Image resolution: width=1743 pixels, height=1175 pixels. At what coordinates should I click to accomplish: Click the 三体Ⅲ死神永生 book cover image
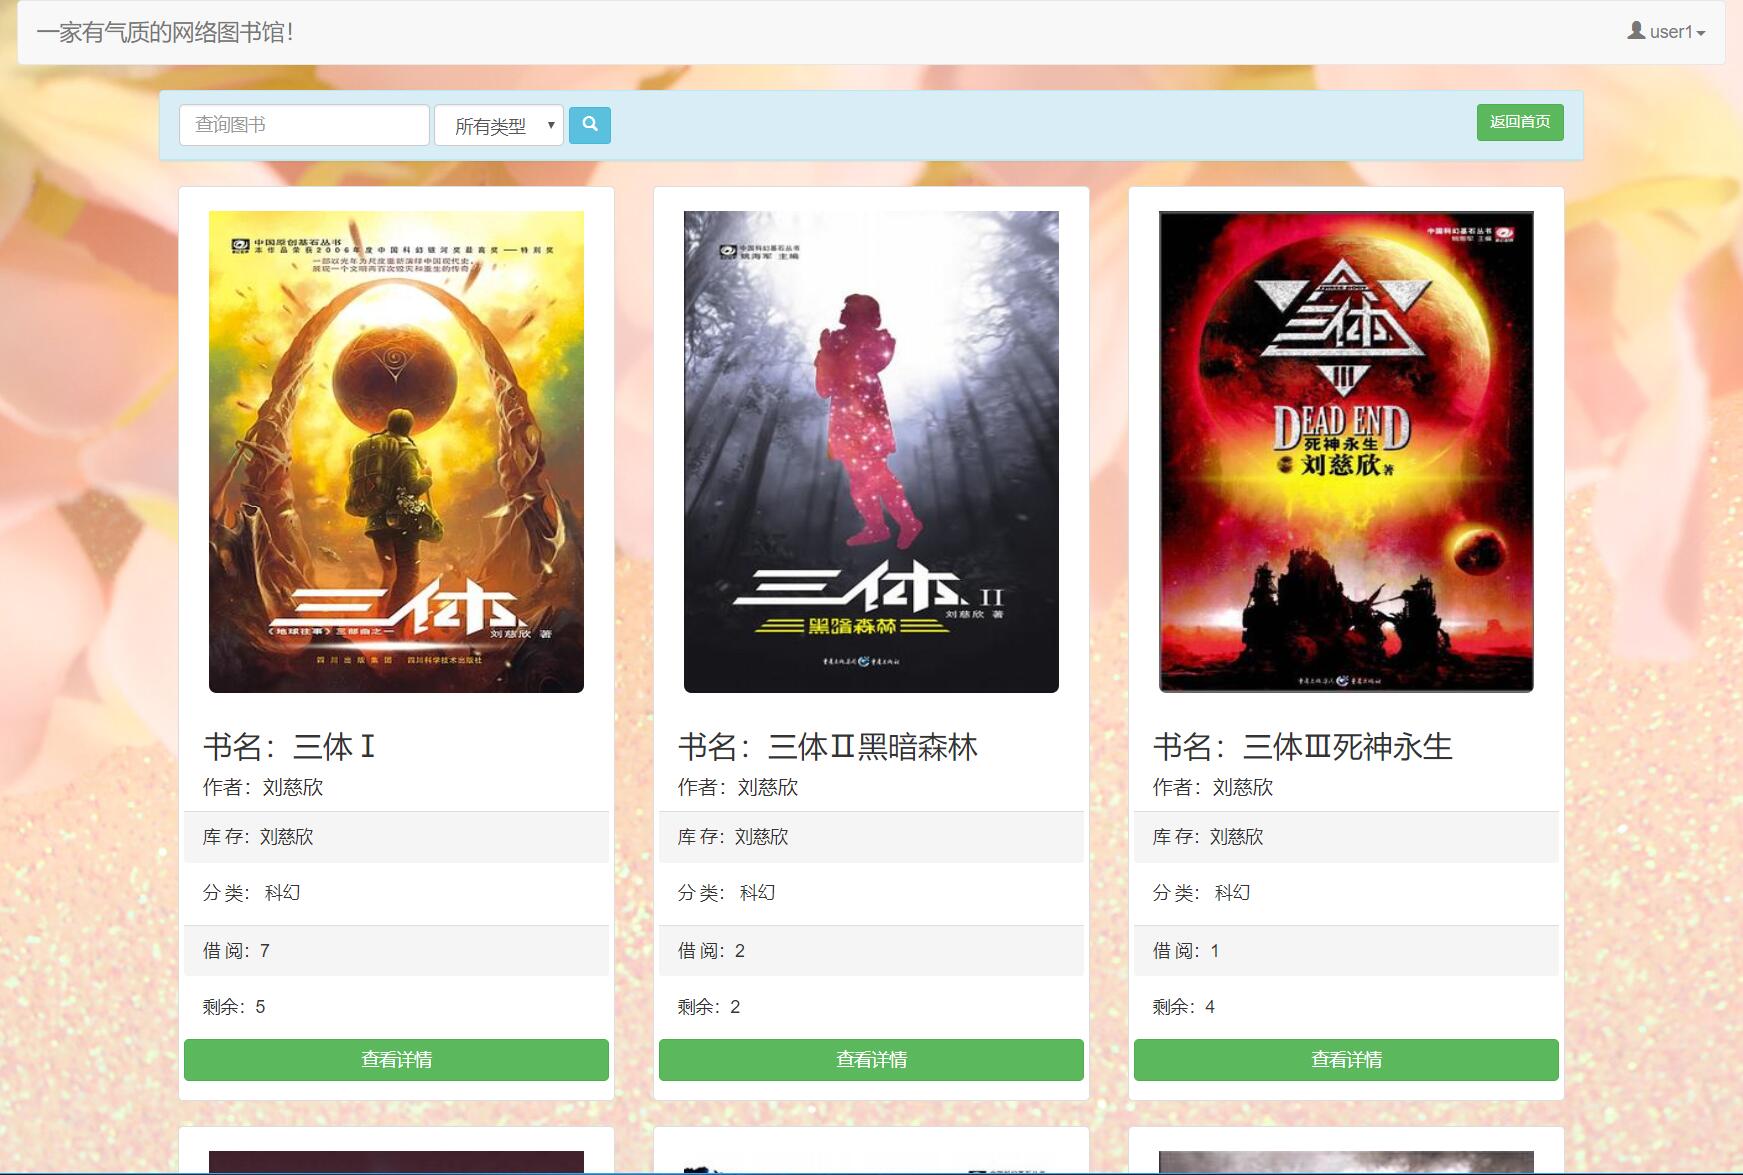tap(1346, 451)
